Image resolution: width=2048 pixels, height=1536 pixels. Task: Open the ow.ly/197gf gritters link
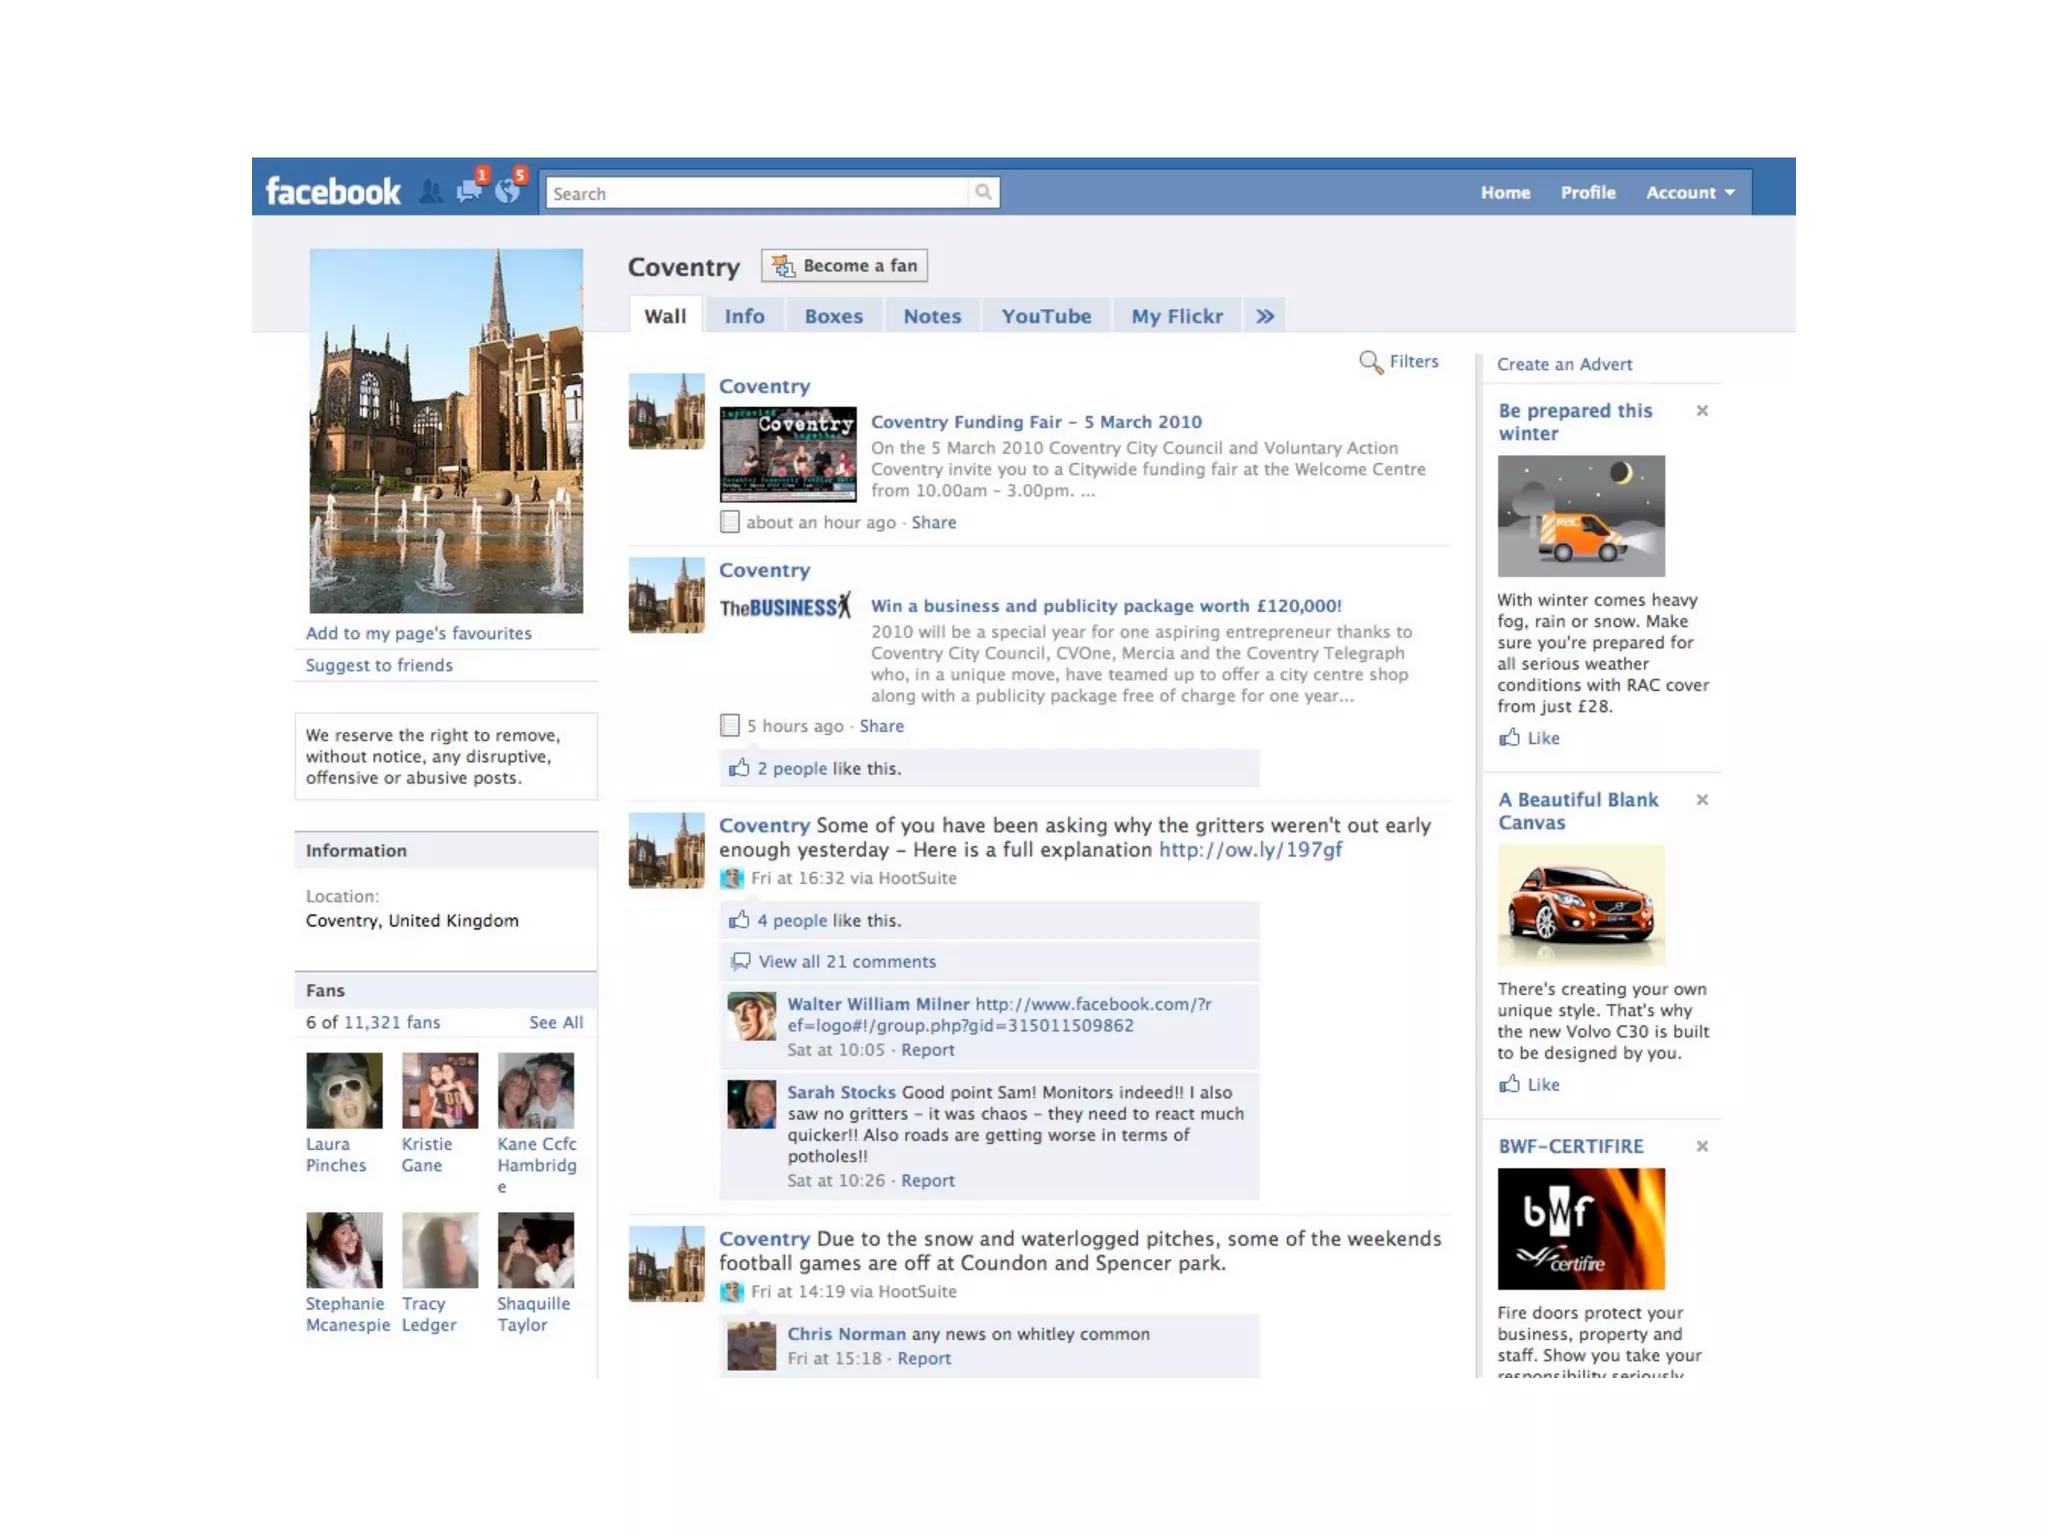coord(1250,850)
